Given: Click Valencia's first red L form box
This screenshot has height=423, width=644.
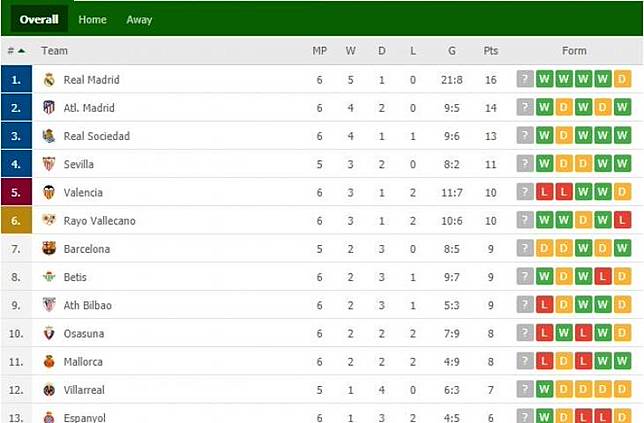Looking at the screenshot, I should click(545, 192).
